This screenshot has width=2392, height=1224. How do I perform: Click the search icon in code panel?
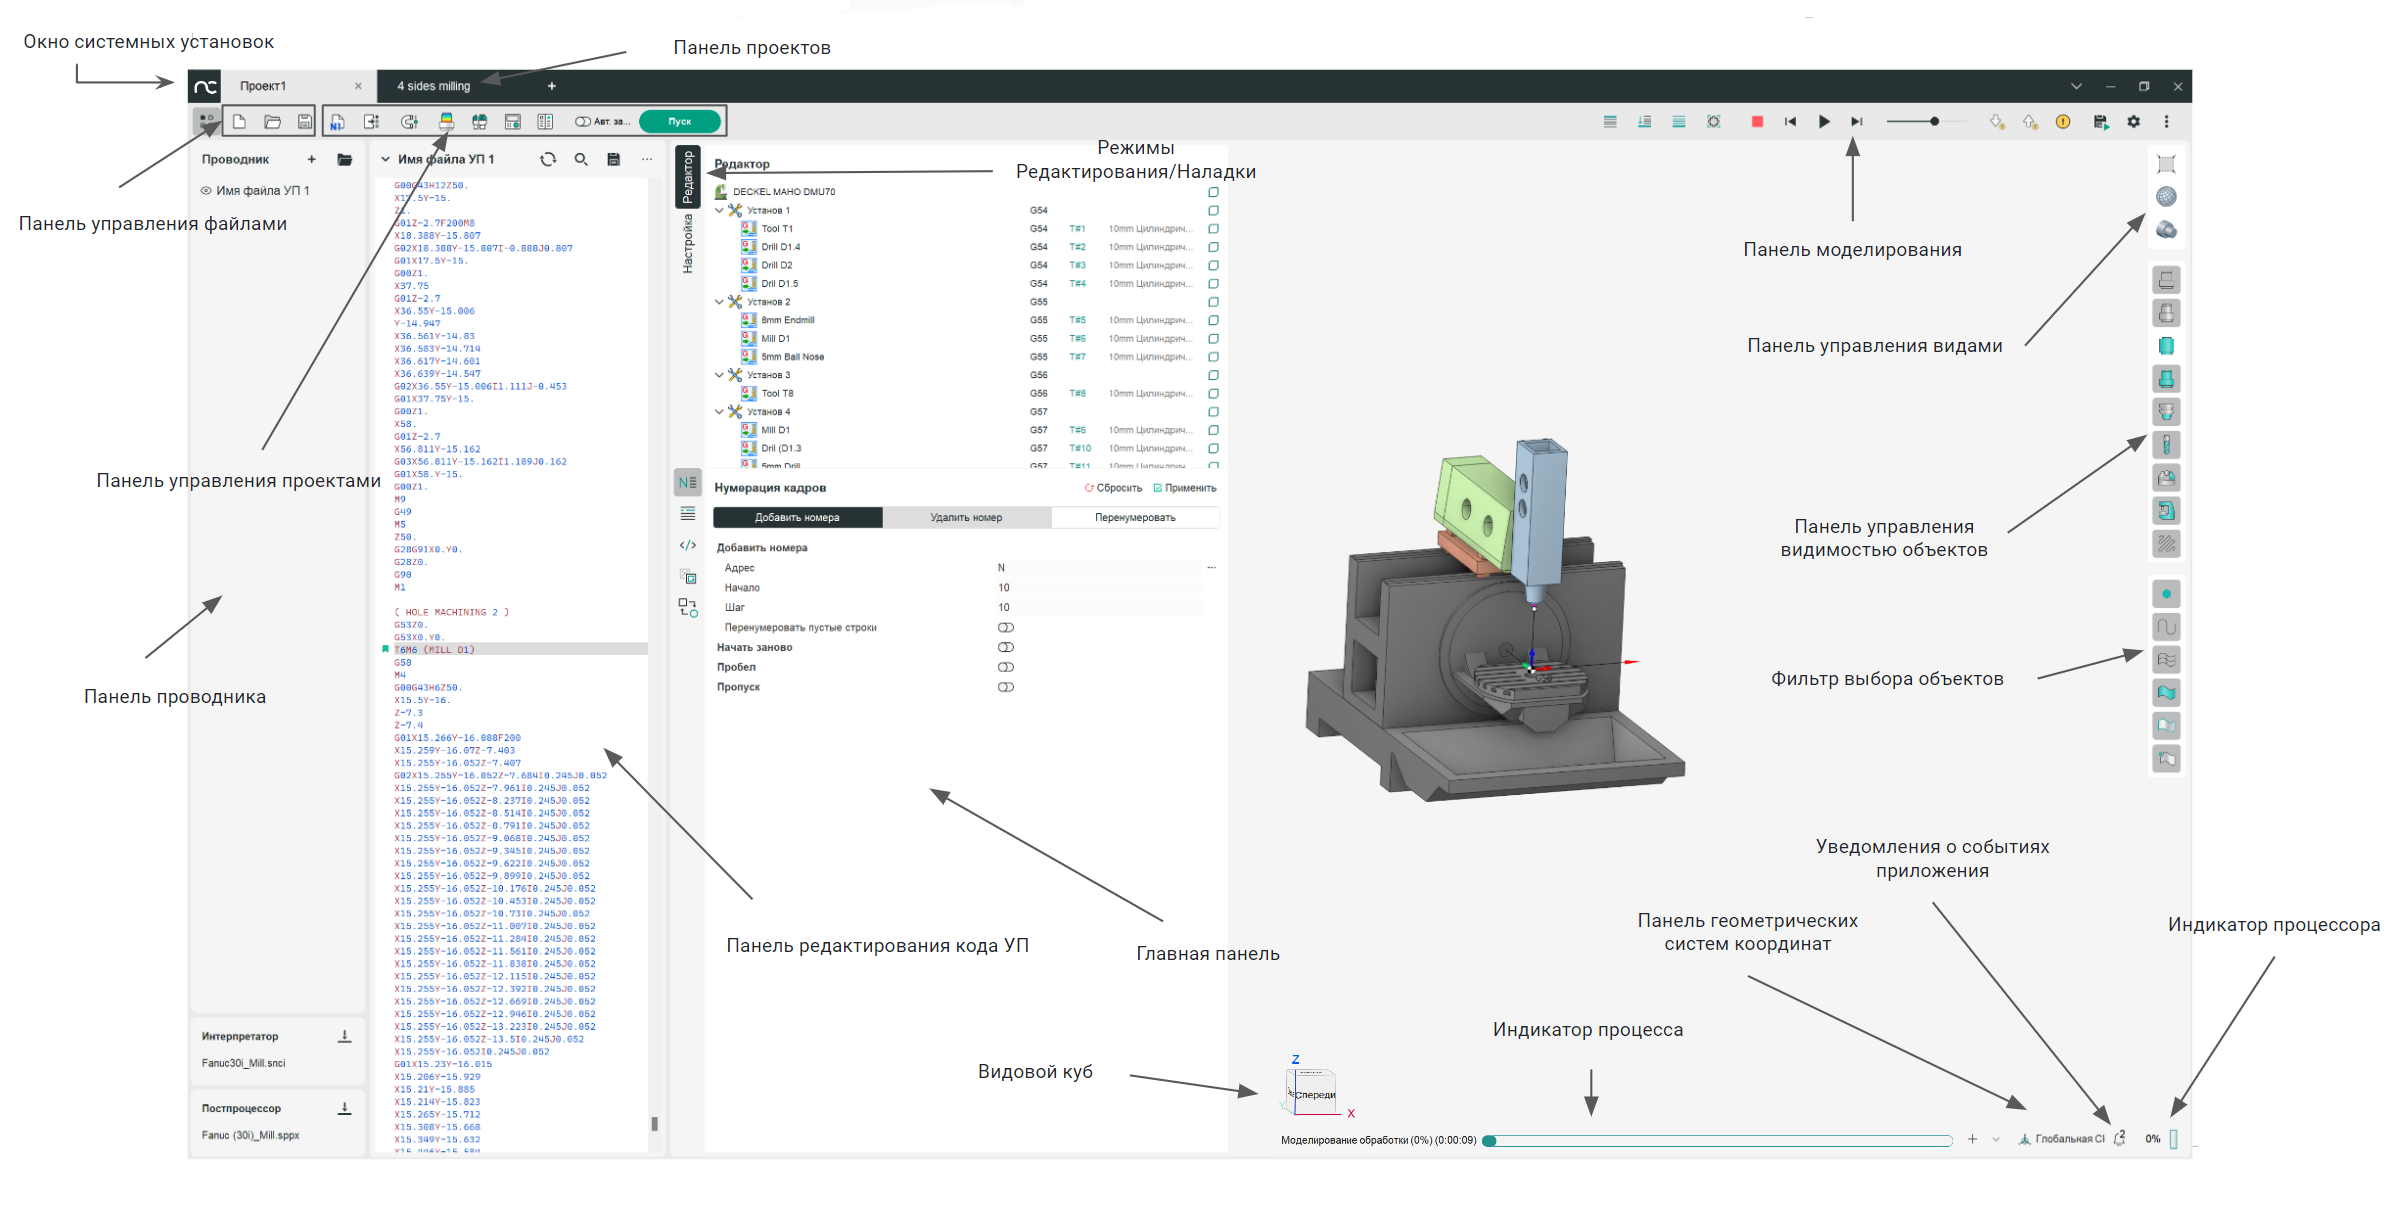point(581,160)
